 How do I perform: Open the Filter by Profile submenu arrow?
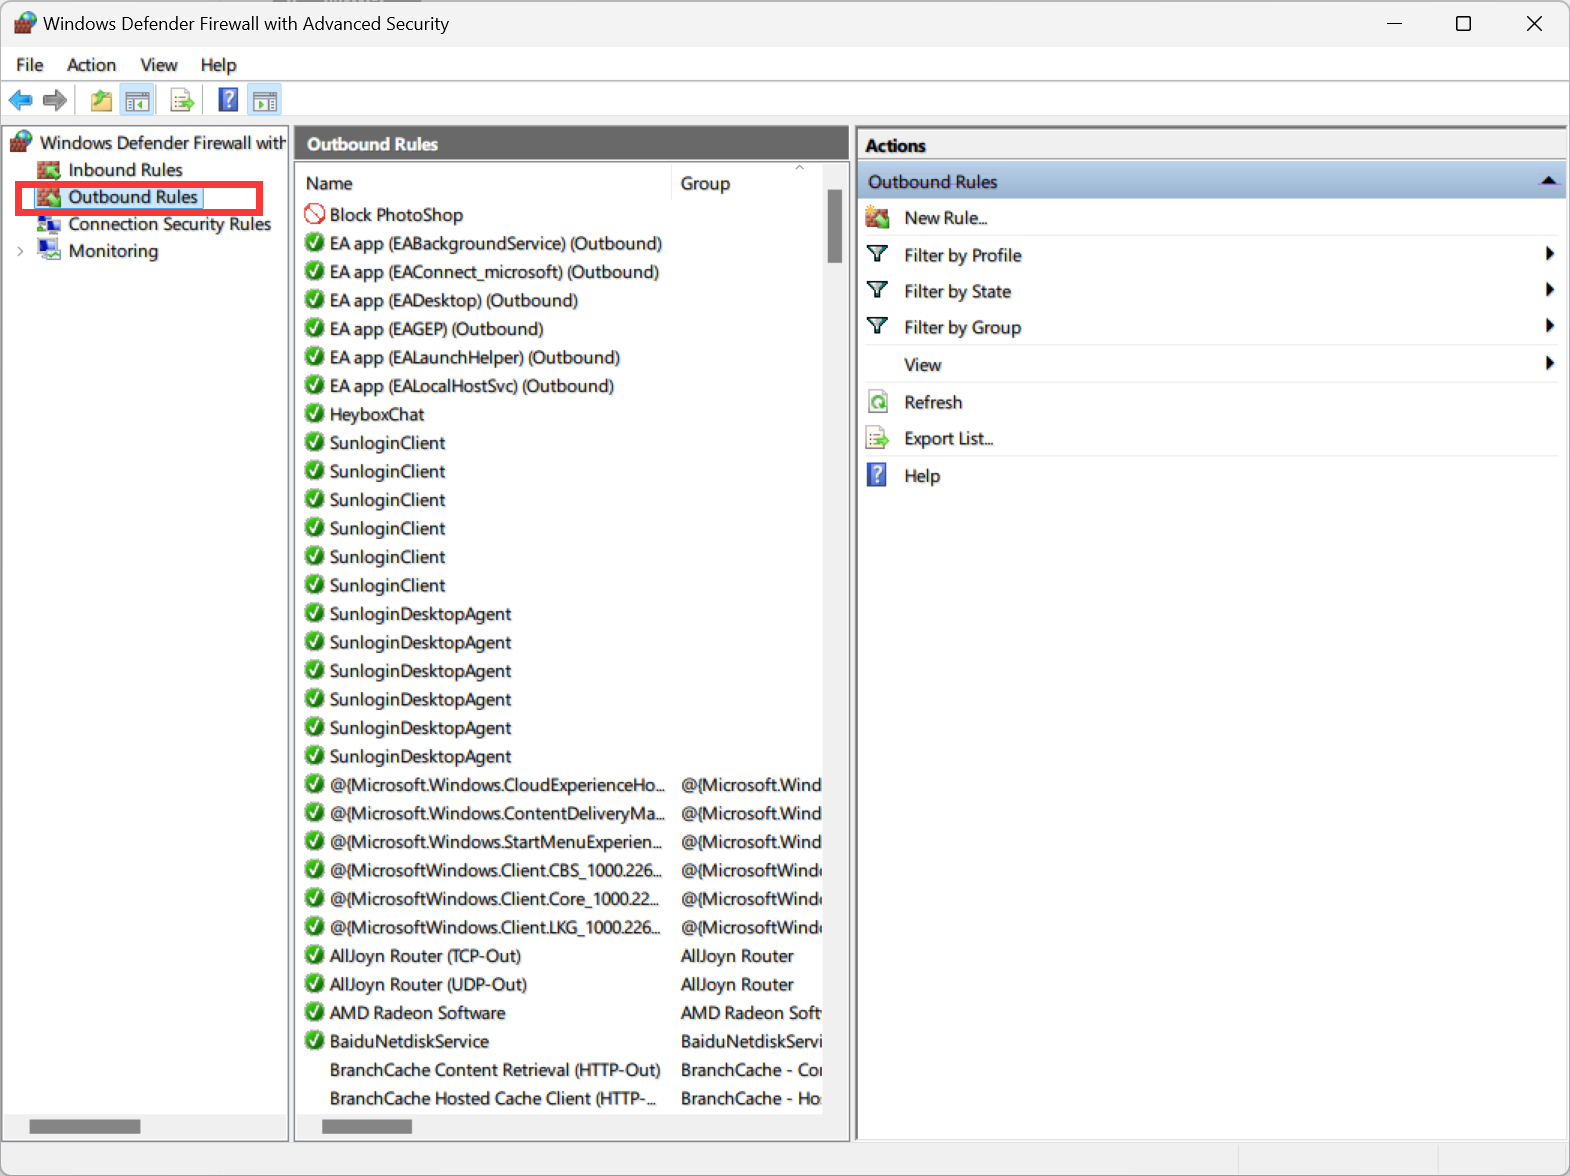coord(1549,254)
